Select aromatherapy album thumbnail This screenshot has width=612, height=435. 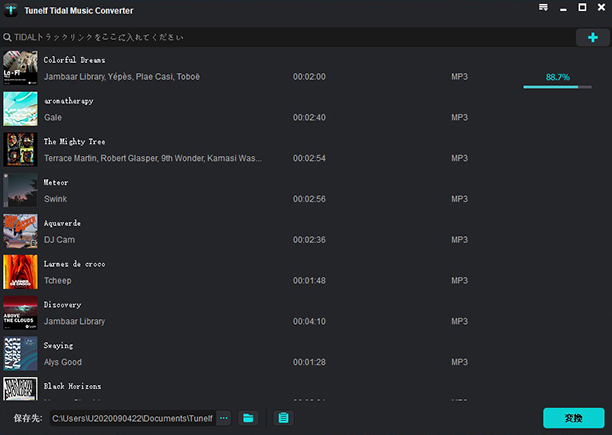(x=20, y=109)
